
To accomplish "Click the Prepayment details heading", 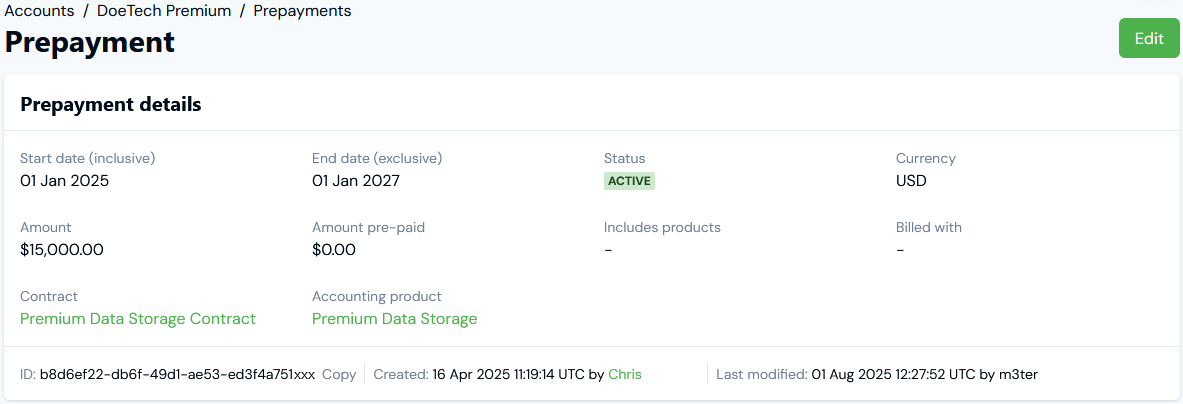I will click(x=111, y=104).
